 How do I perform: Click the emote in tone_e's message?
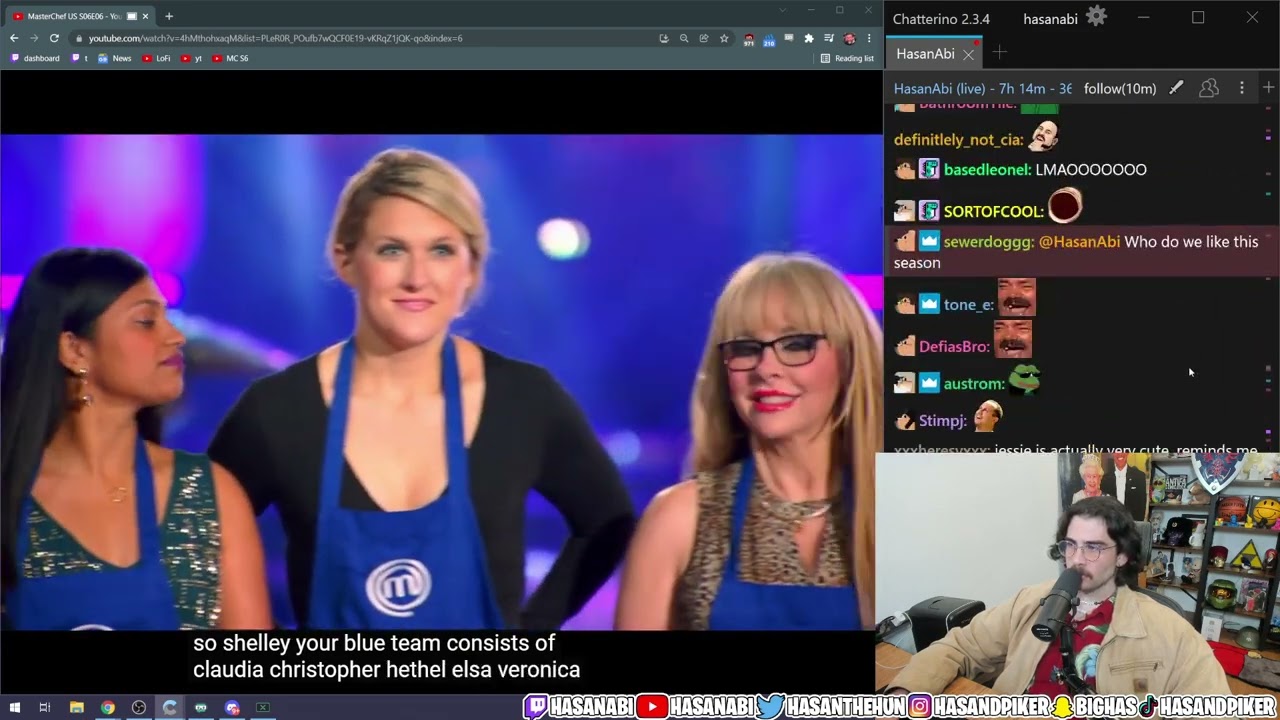(x=1016, y=298)
